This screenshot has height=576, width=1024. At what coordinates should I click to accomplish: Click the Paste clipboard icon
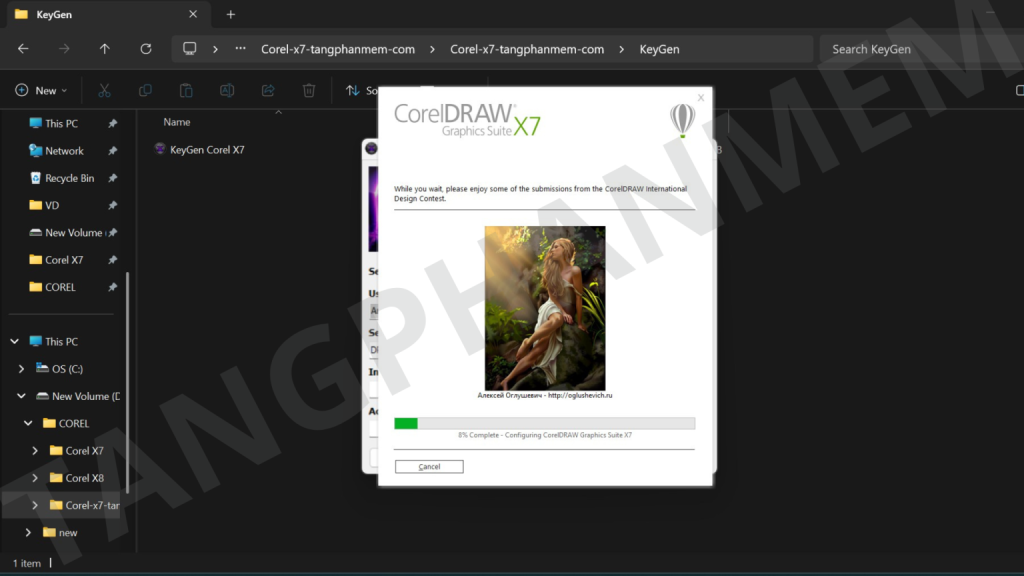pos(186,90)
